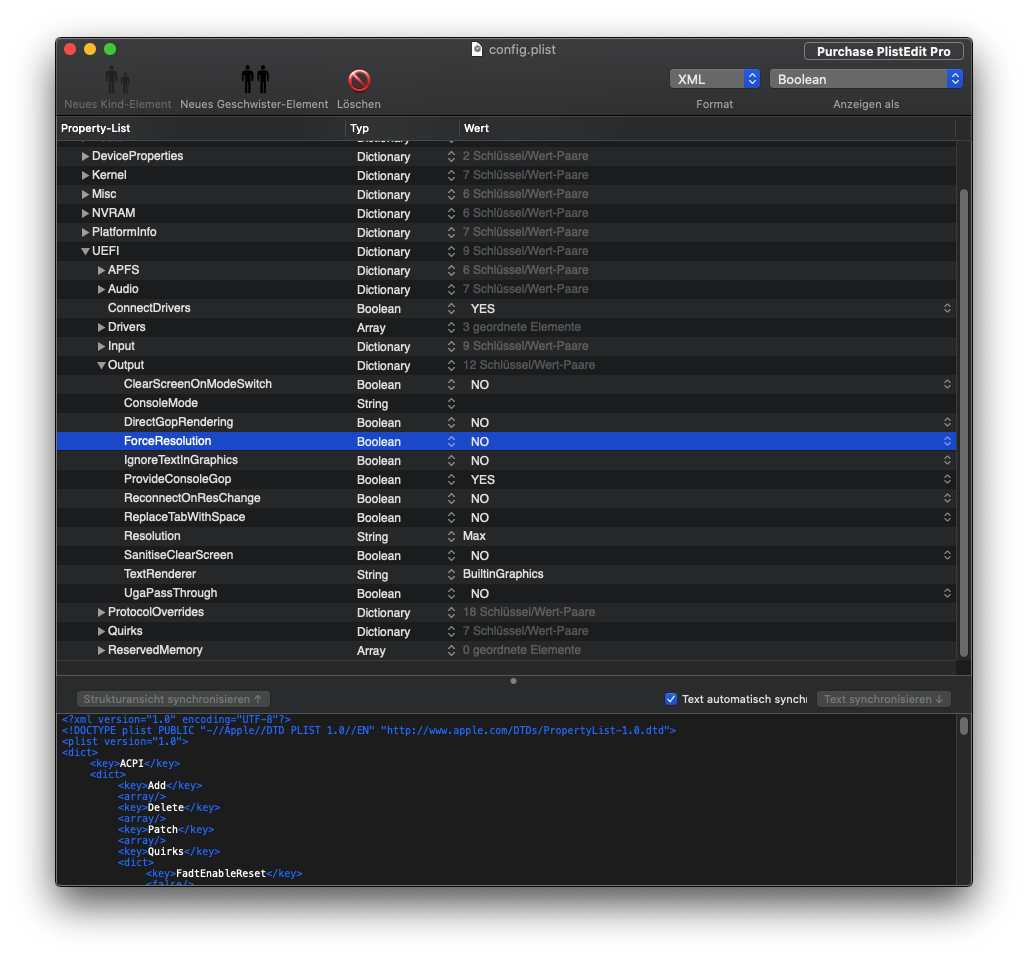Open type stepper for TextRenderer row
Screen dimensions: 1028x960
point(451,574)
